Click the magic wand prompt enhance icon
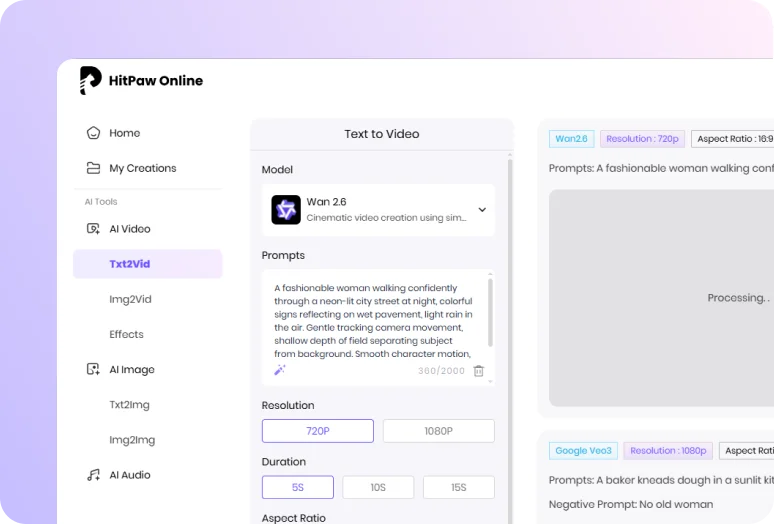 pos(280,370)
